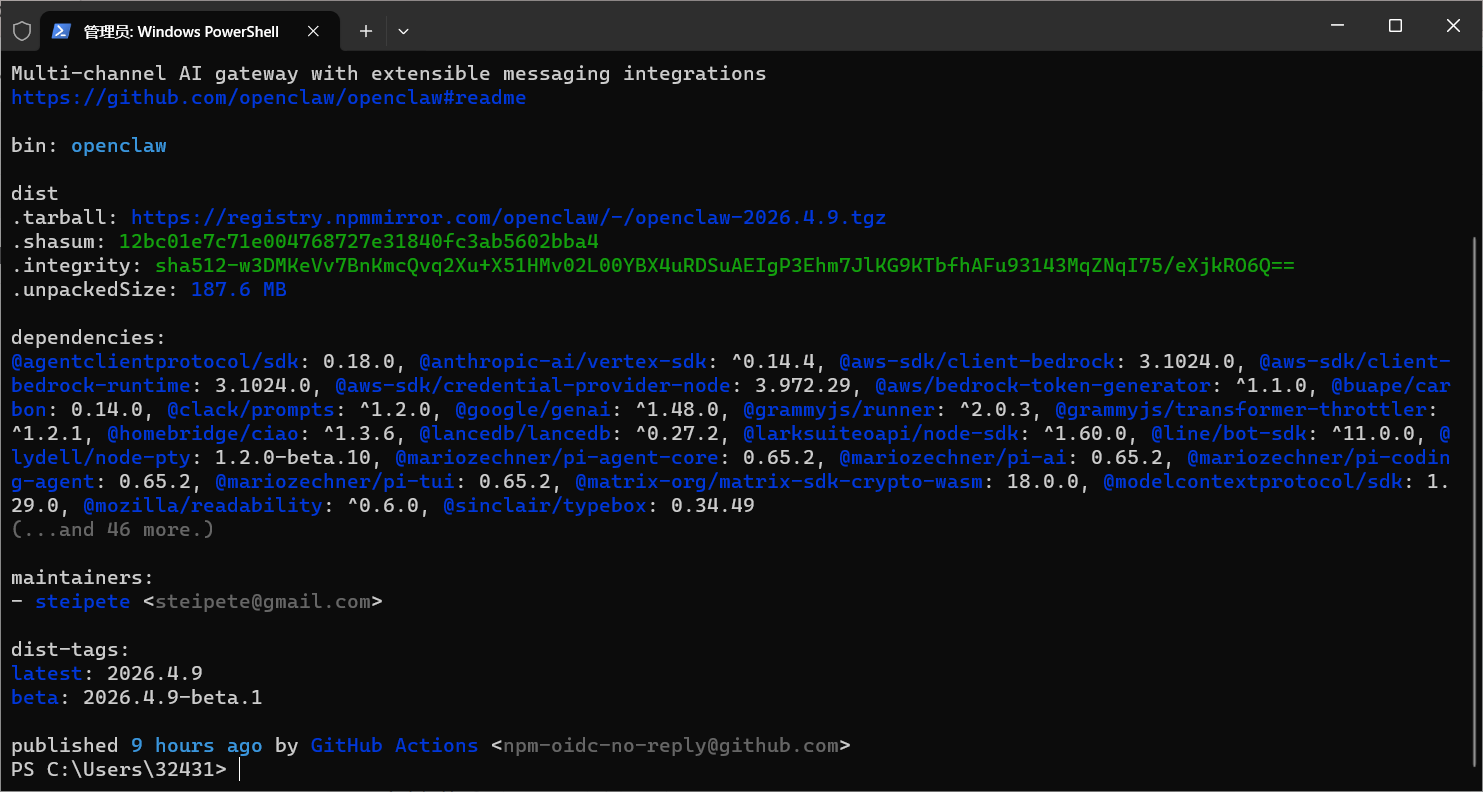1483x792 pixels.
Task: Close the terminal window
Action: (1454, 26)
